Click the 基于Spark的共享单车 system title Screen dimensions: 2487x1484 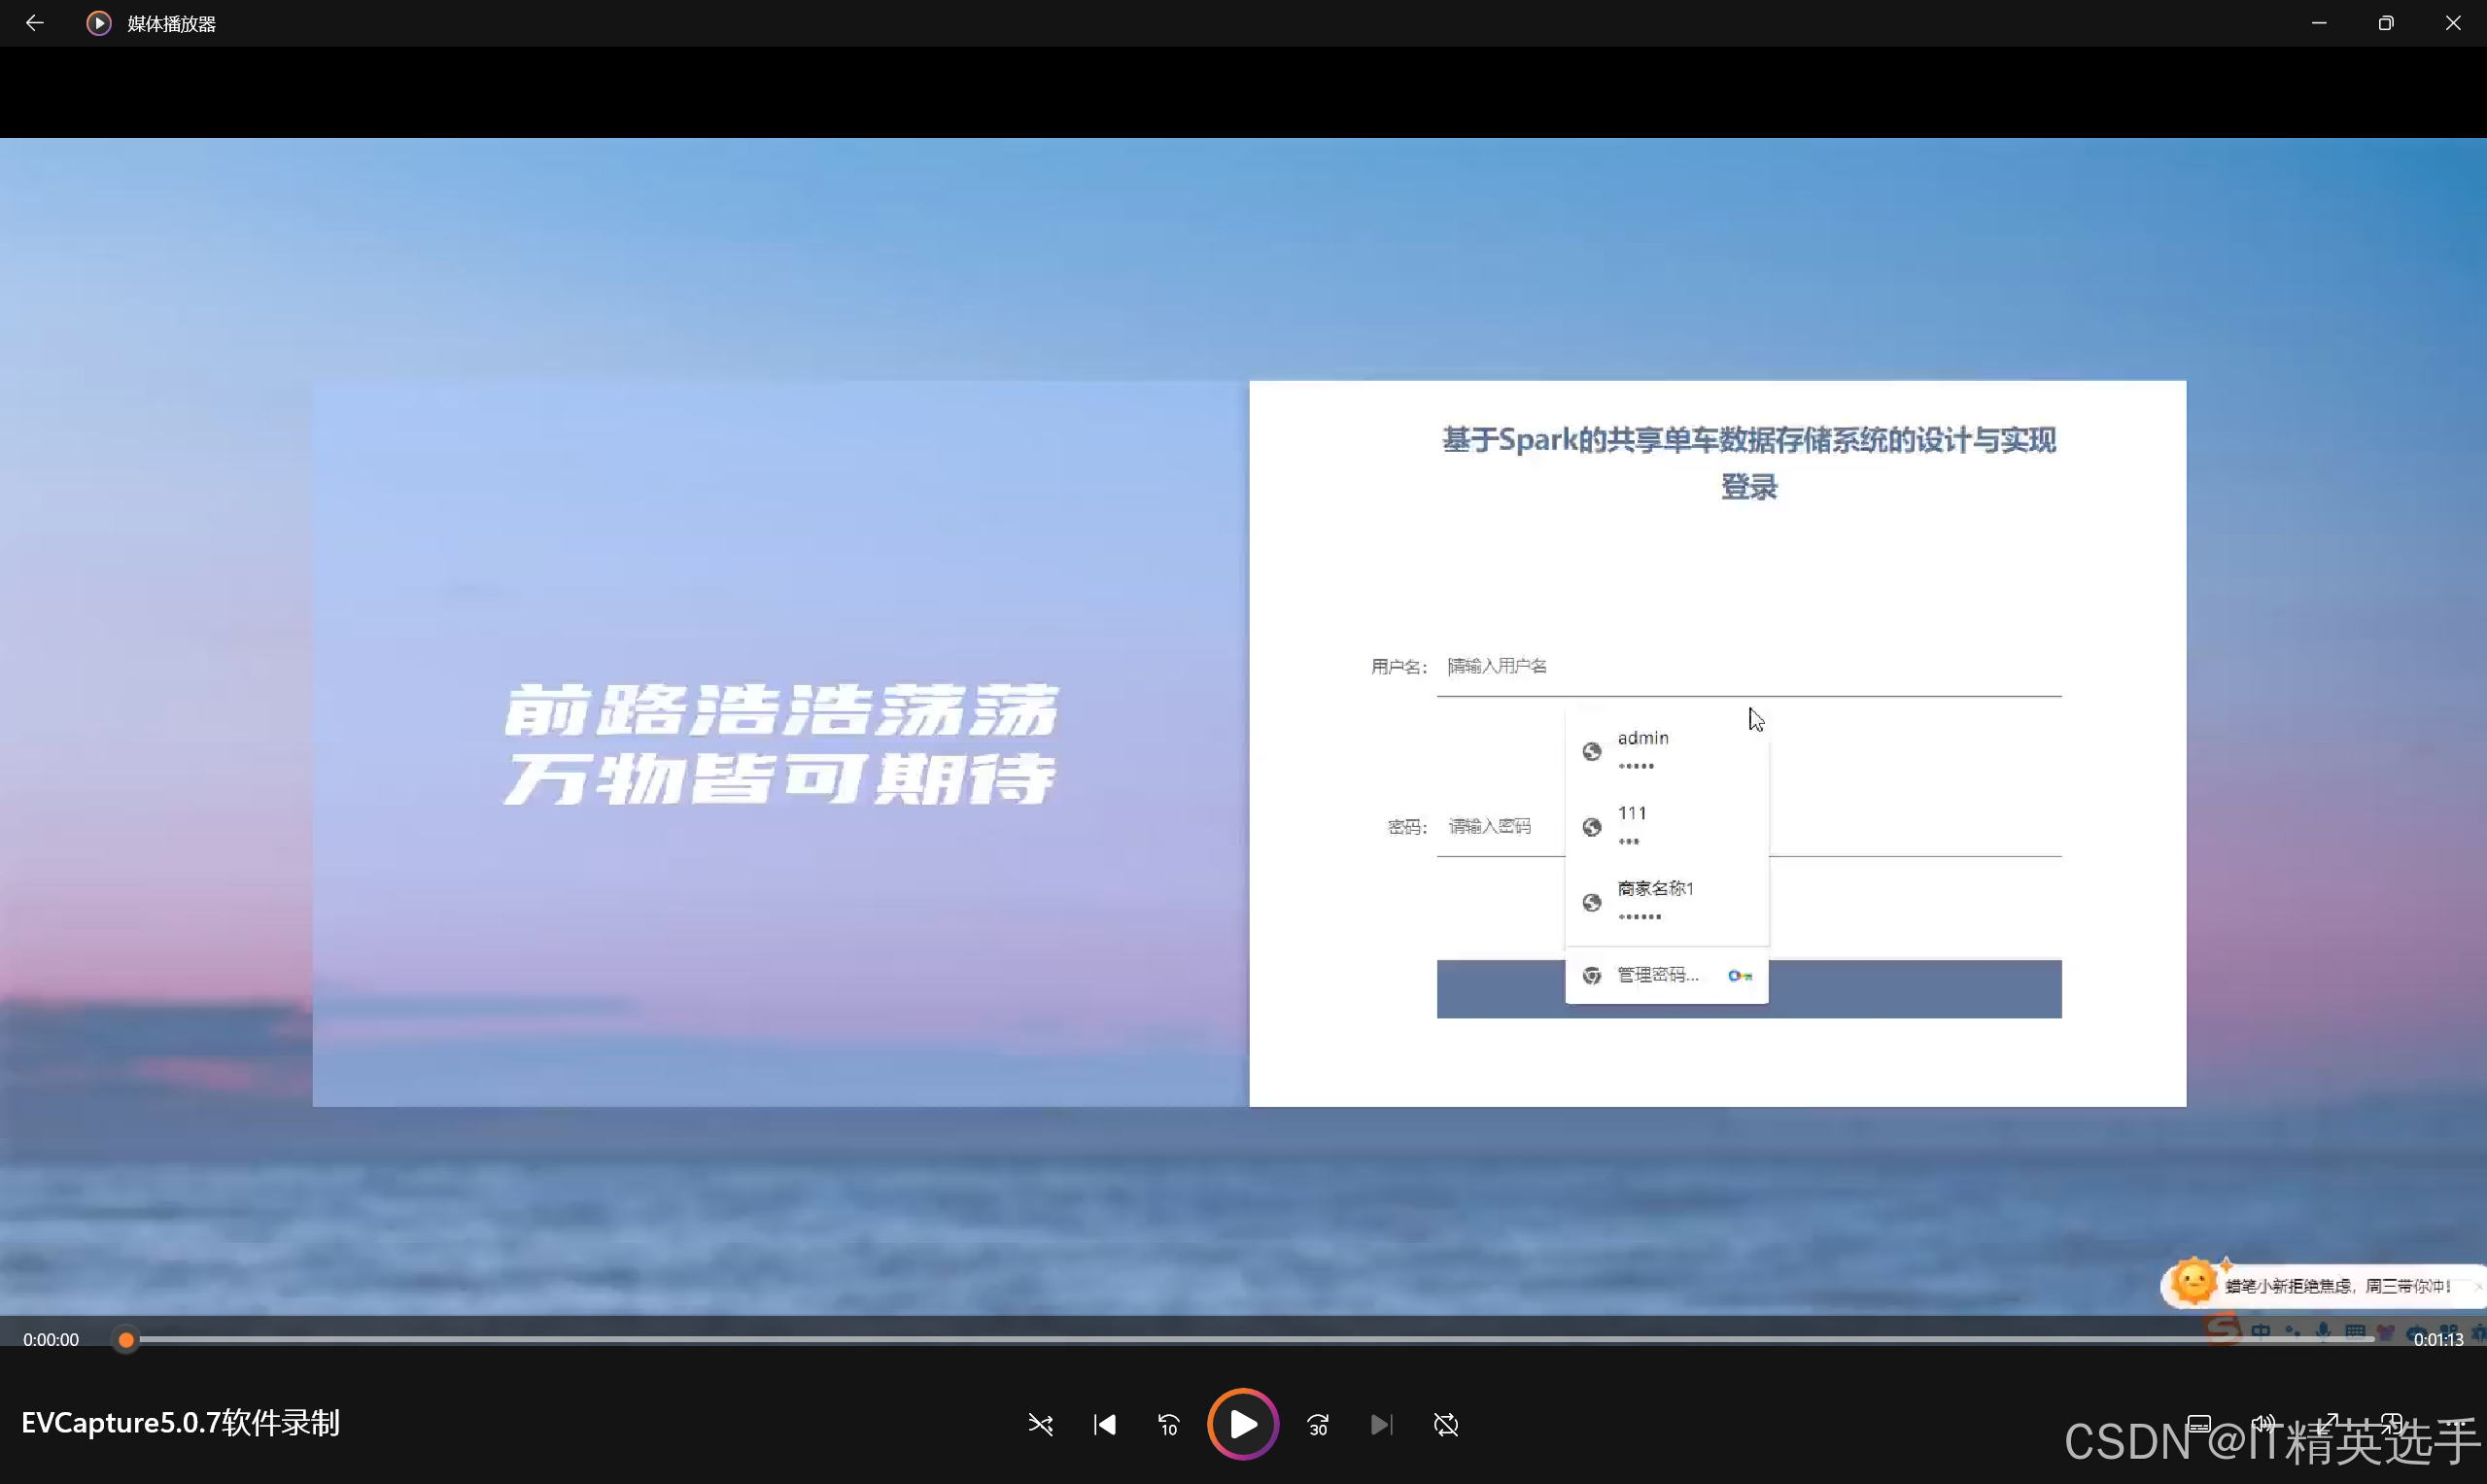pos(1749,440)
